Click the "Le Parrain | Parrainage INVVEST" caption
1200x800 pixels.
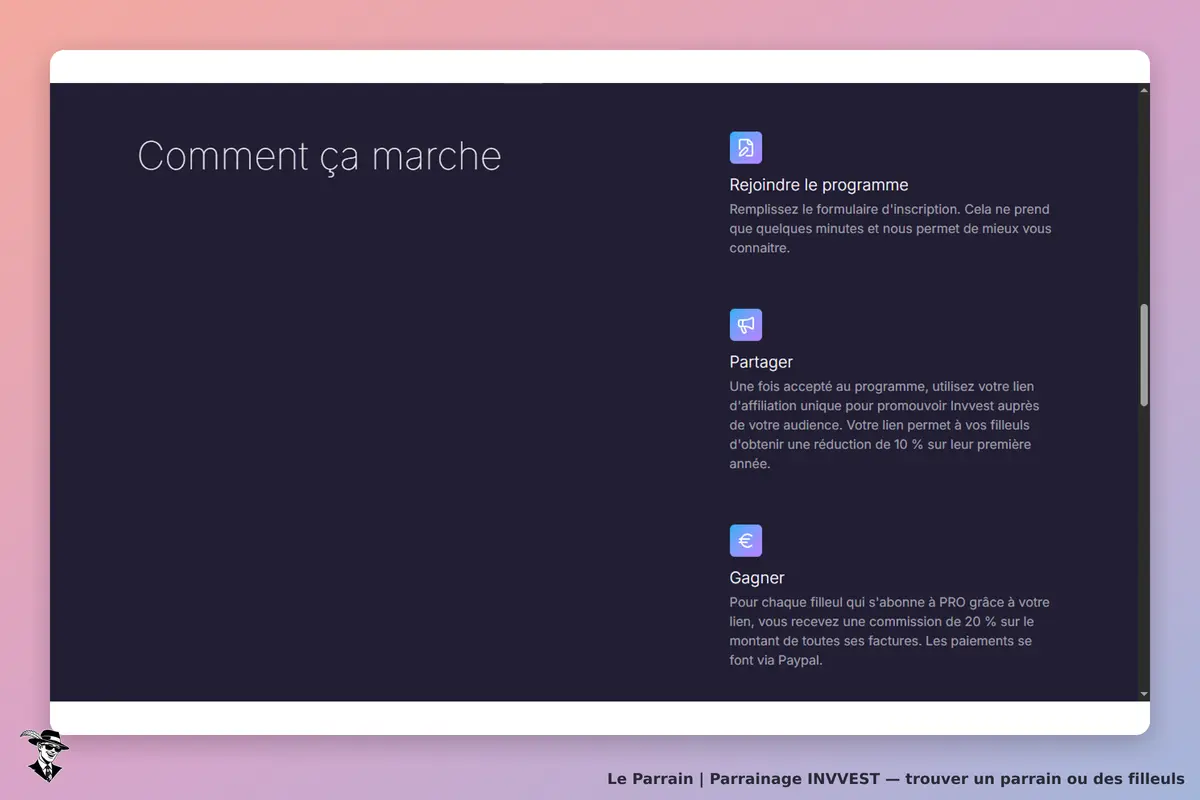coord(896,778)
